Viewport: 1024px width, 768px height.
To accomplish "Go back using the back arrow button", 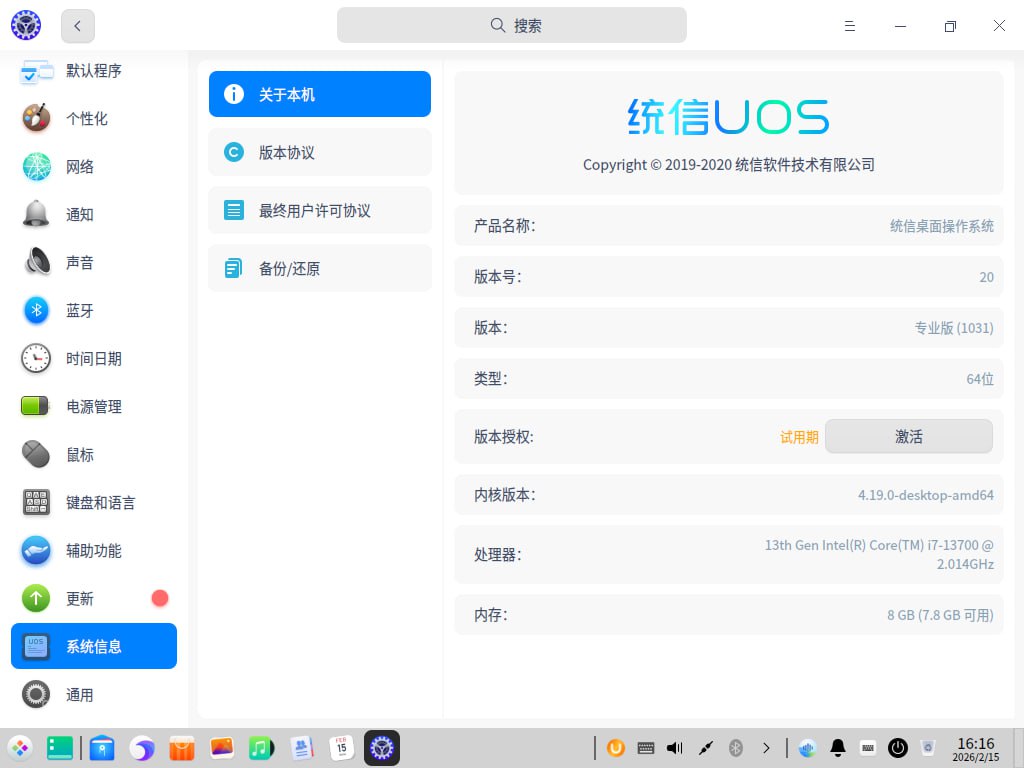I will [x=78, y=26].
